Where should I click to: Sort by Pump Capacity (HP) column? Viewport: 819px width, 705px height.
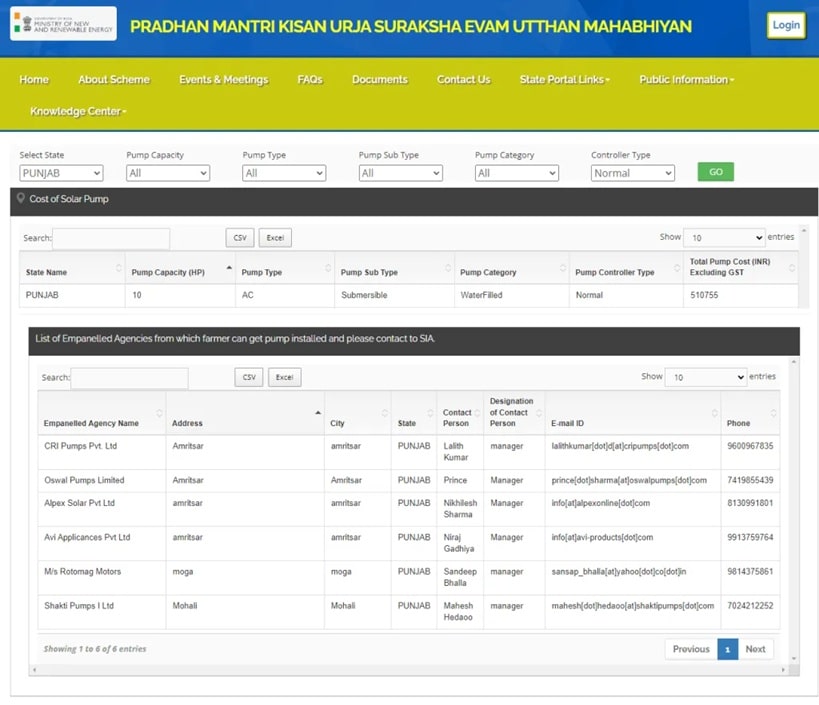(x=180, y=268)
